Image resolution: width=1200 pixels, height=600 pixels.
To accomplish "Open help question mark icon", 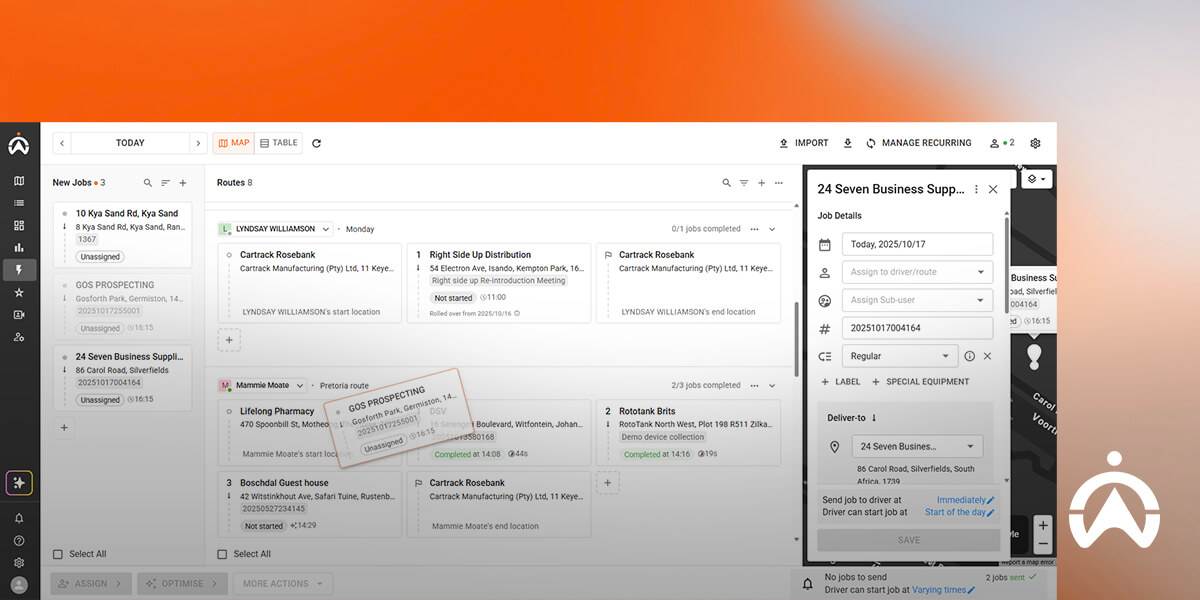I will coord(19,541).
